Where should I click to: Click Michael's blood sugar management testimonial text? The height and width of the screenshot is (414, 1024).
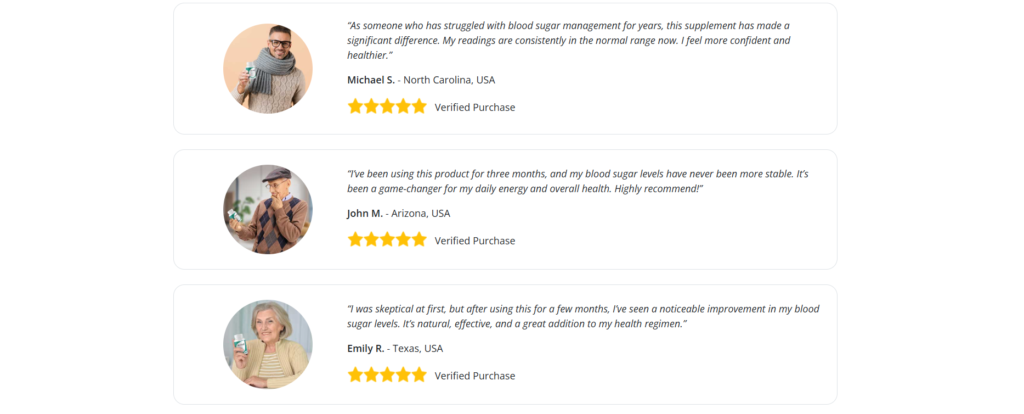tap(568, 40)
